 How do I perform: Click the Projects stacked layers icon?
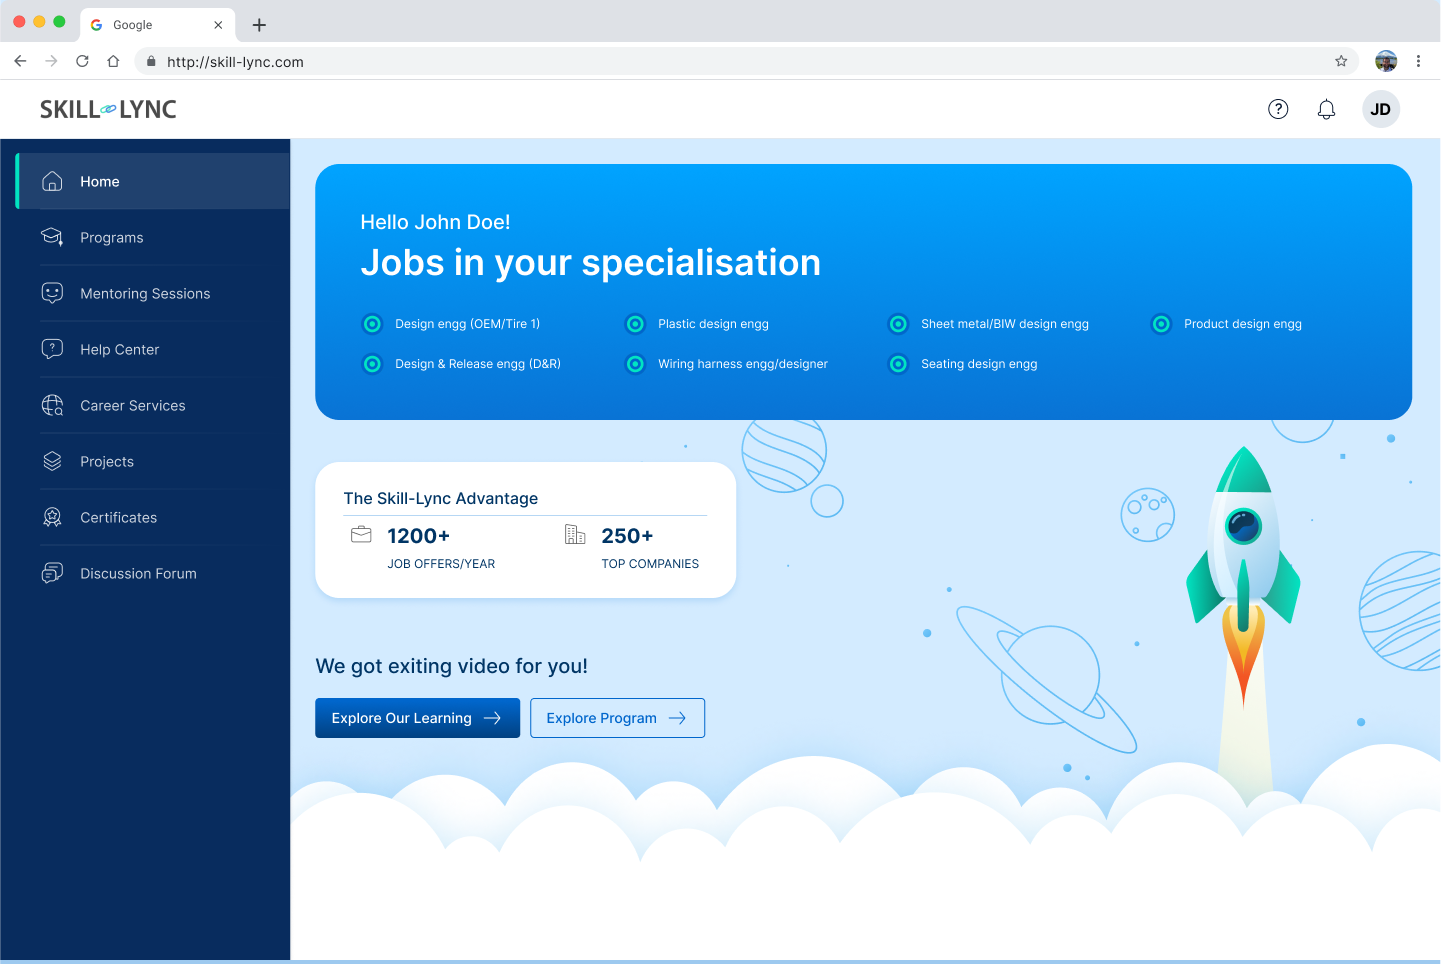point(52,461)
